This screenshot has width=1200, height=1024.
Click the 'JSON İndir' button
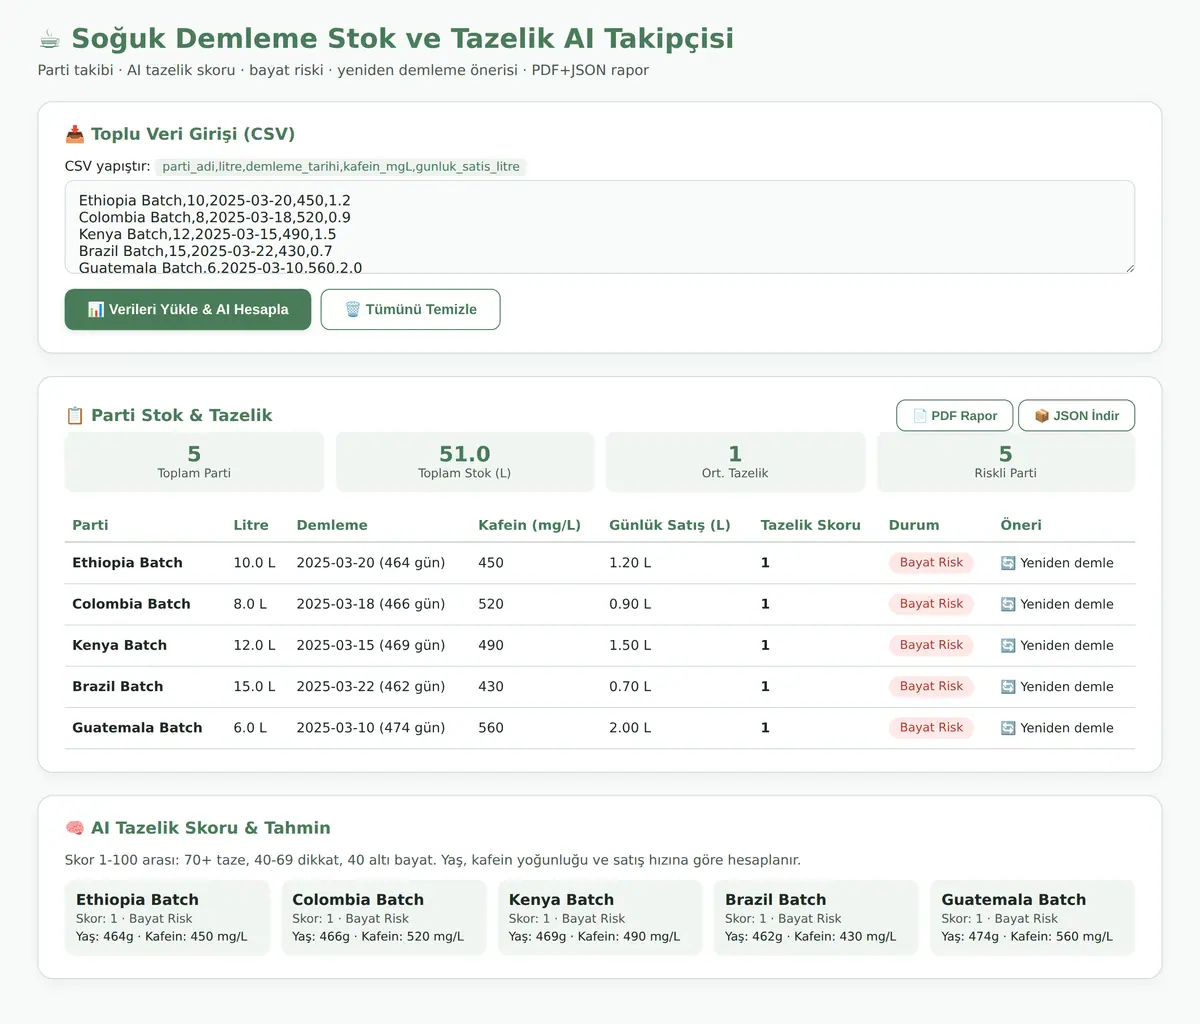click(x=1076, y=415)
